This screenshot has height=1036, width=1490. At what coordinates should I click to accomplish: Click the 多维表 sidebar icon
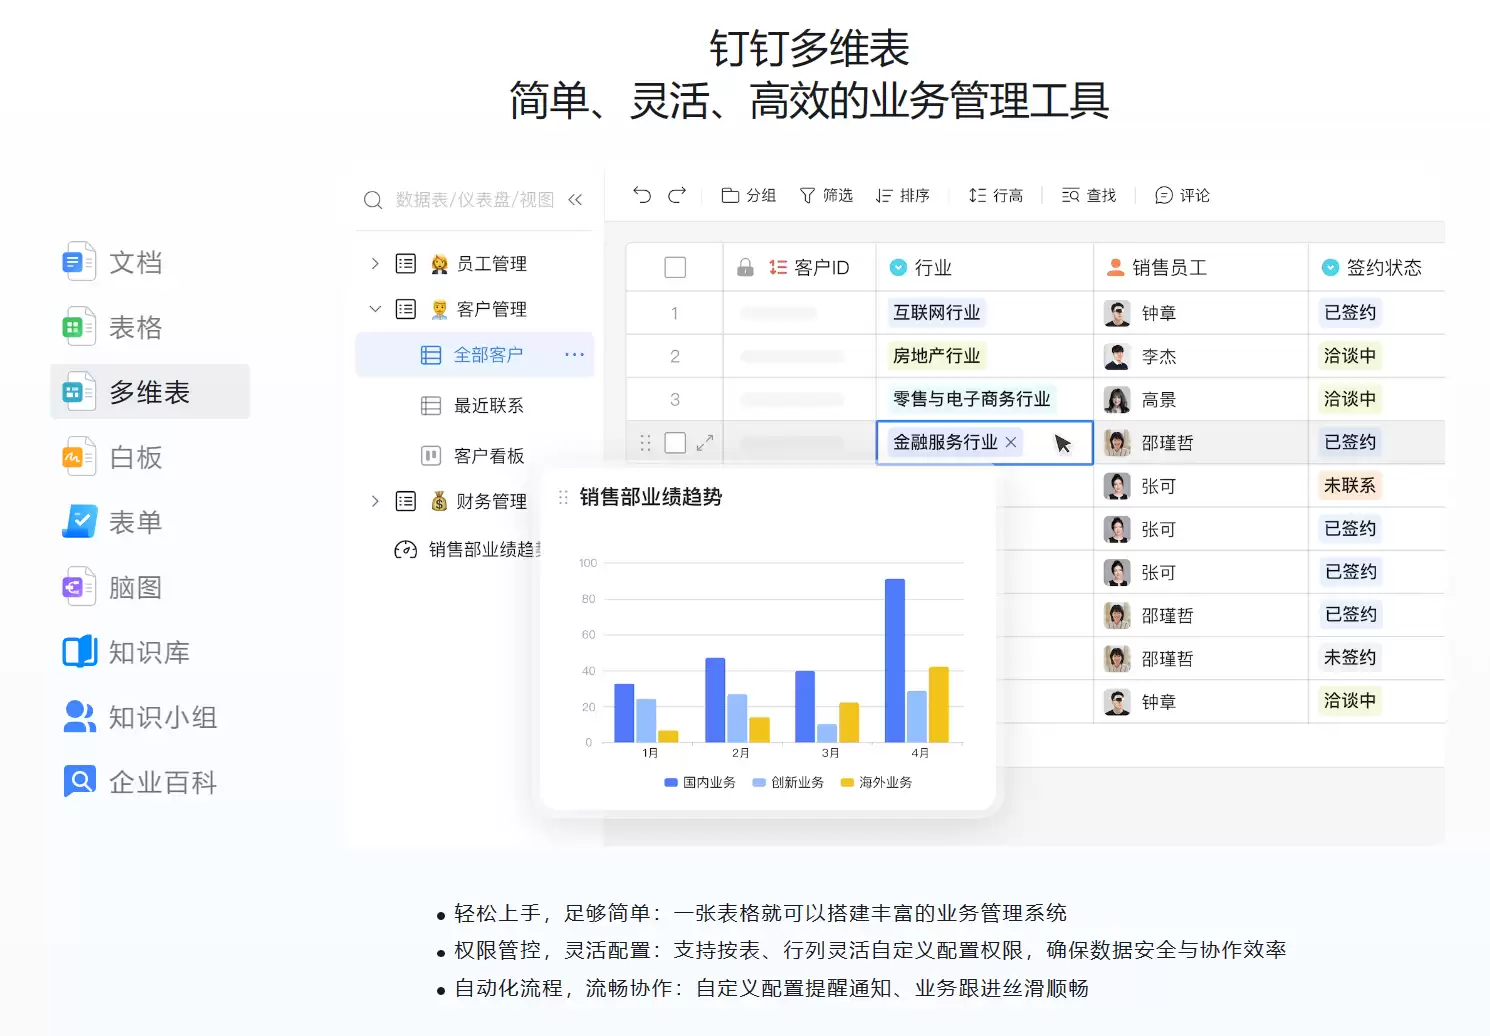point(79,392)
